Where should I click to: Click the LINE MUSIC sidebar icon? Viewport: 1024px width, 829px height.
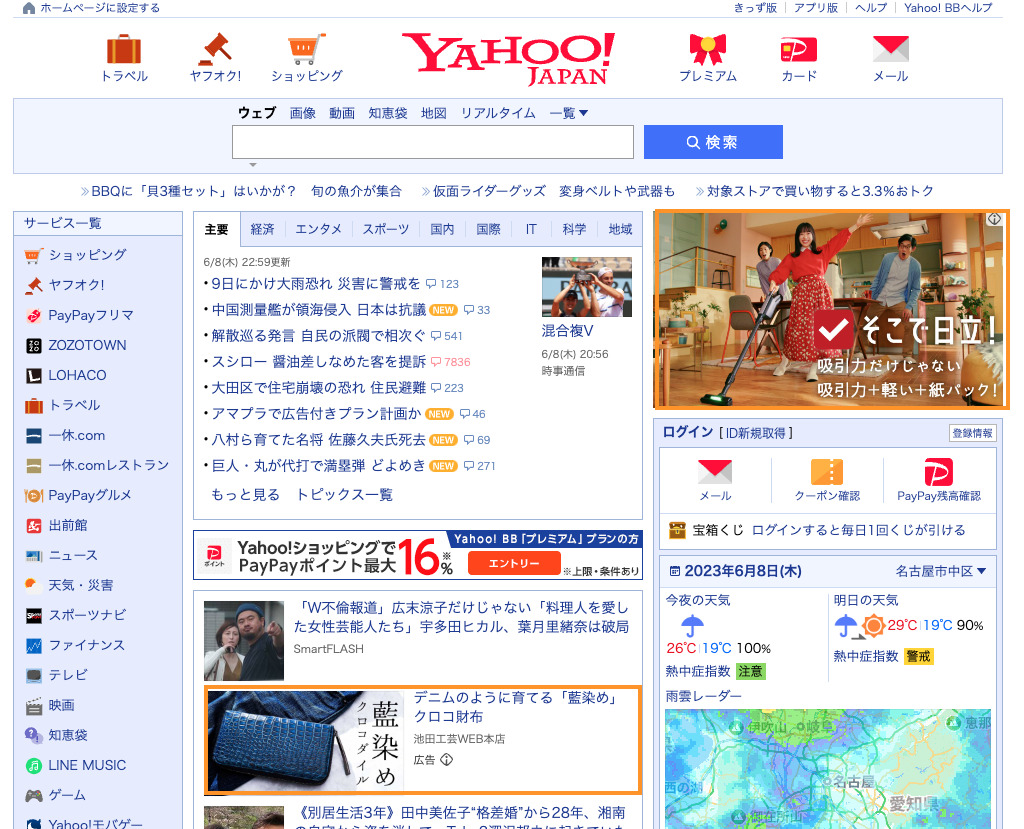[x=33, y=766]
